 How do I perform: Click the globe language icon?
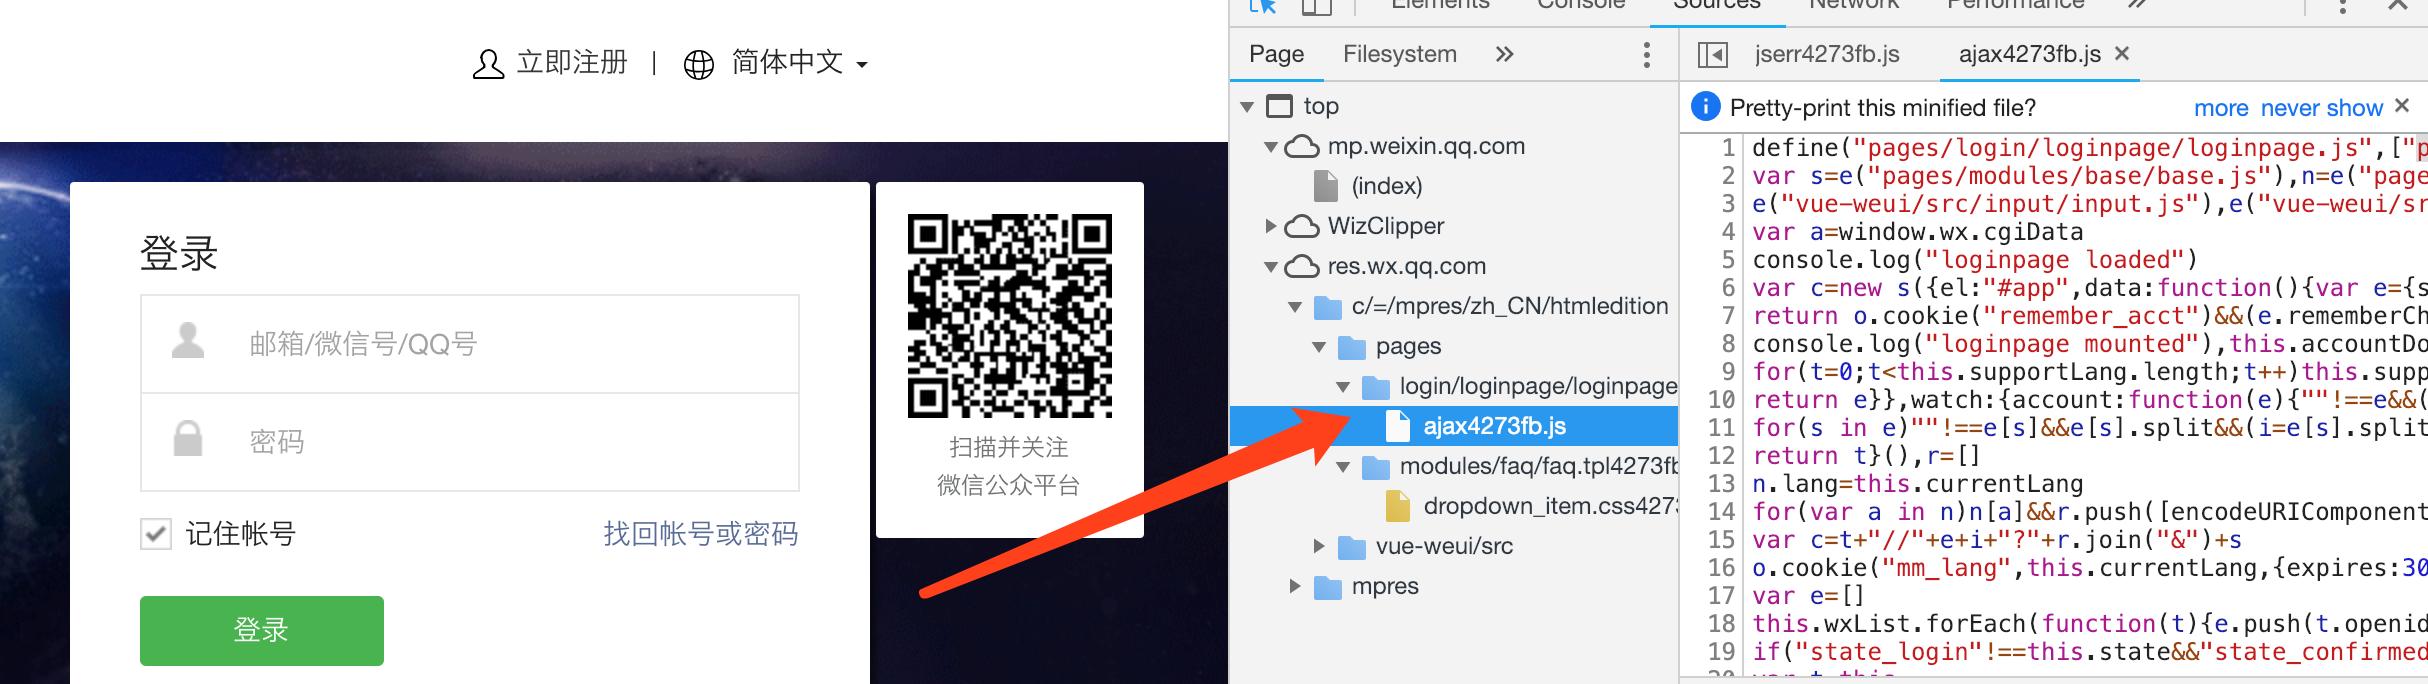click(x=698, y=65)
